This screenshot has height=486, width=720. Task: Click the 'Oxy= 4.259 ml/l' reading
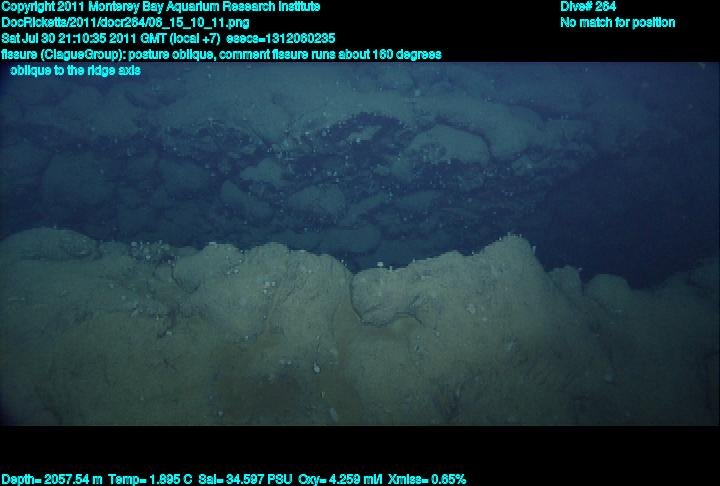click(340, 480)
